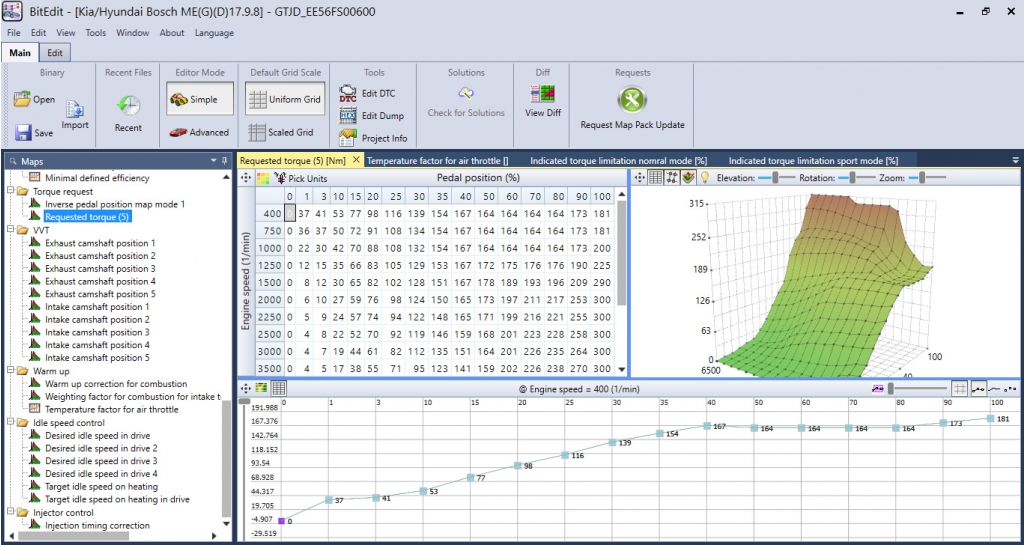Toggle the 3D lighting bulb icon

(705, 177)
